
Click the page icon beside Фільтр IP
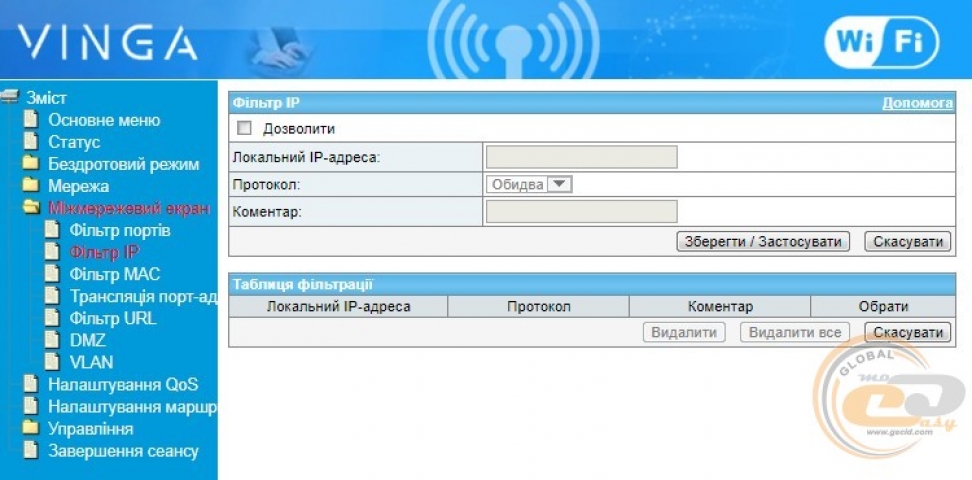pos(53,252)
